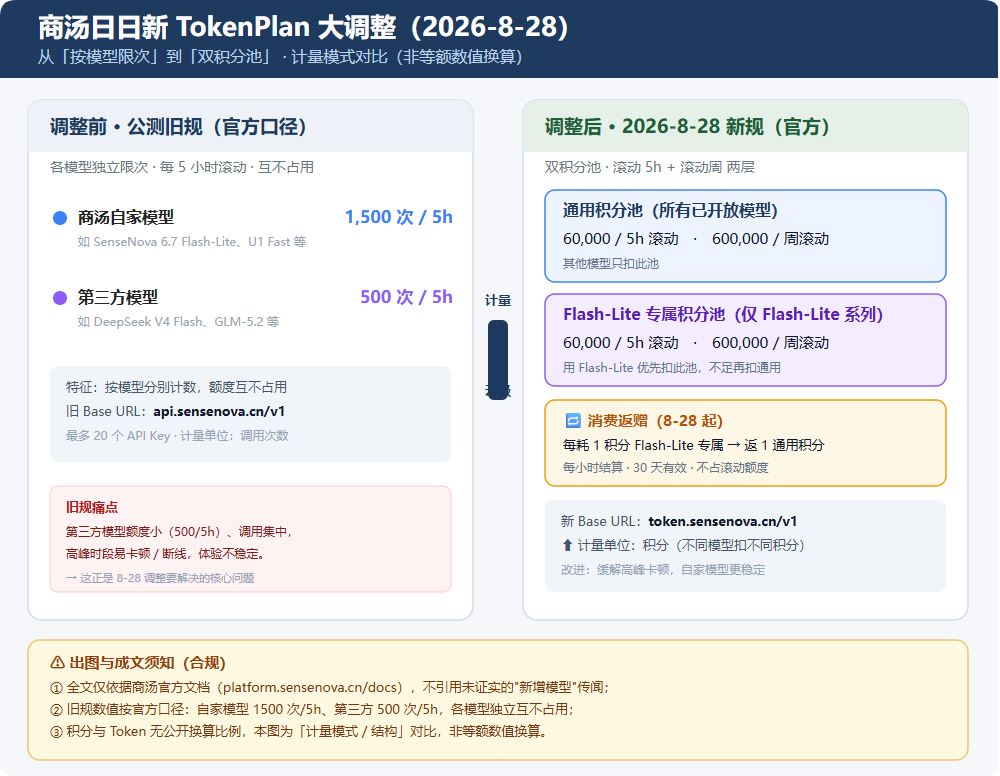Click the label 计量 above the dark bar
Image resolution: width=1000 pixels, height=776 pixels.
(x=498, y=300)
